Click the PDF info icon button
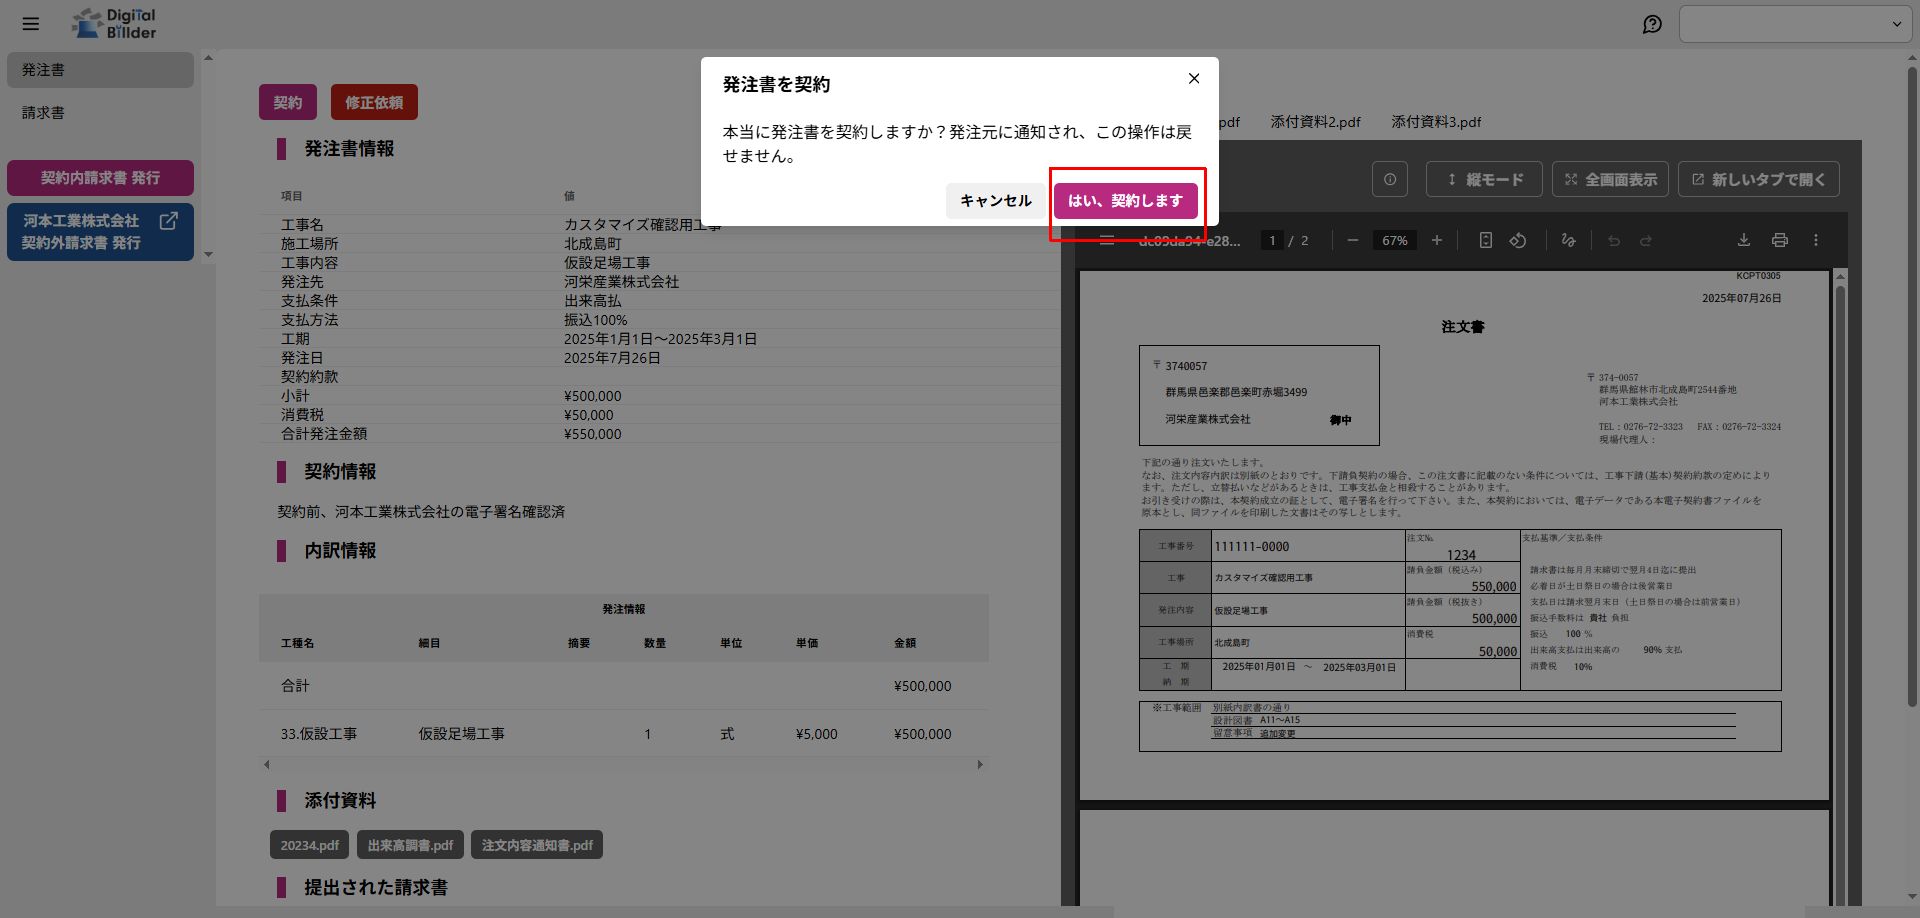Viewport: 1920px width, 918px height. (x=1389, y=180)
